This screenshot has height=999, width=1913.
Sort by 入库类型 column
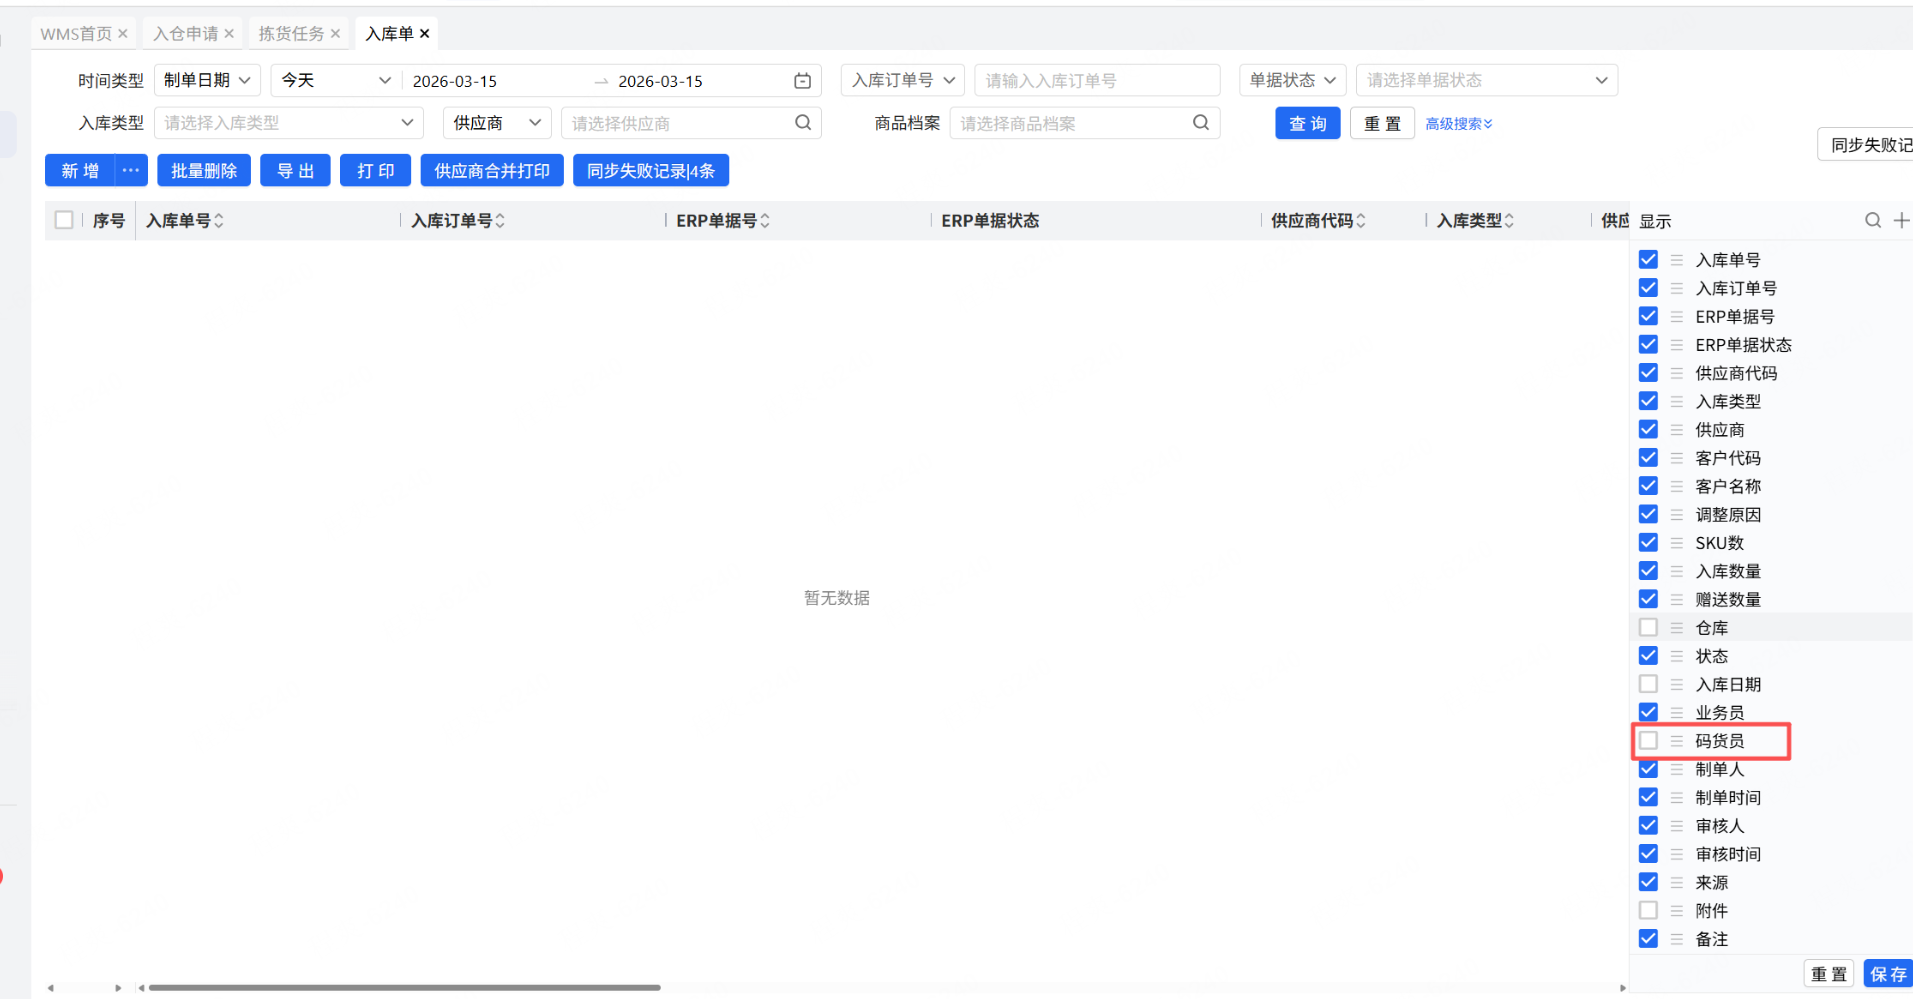[1509, 221]
